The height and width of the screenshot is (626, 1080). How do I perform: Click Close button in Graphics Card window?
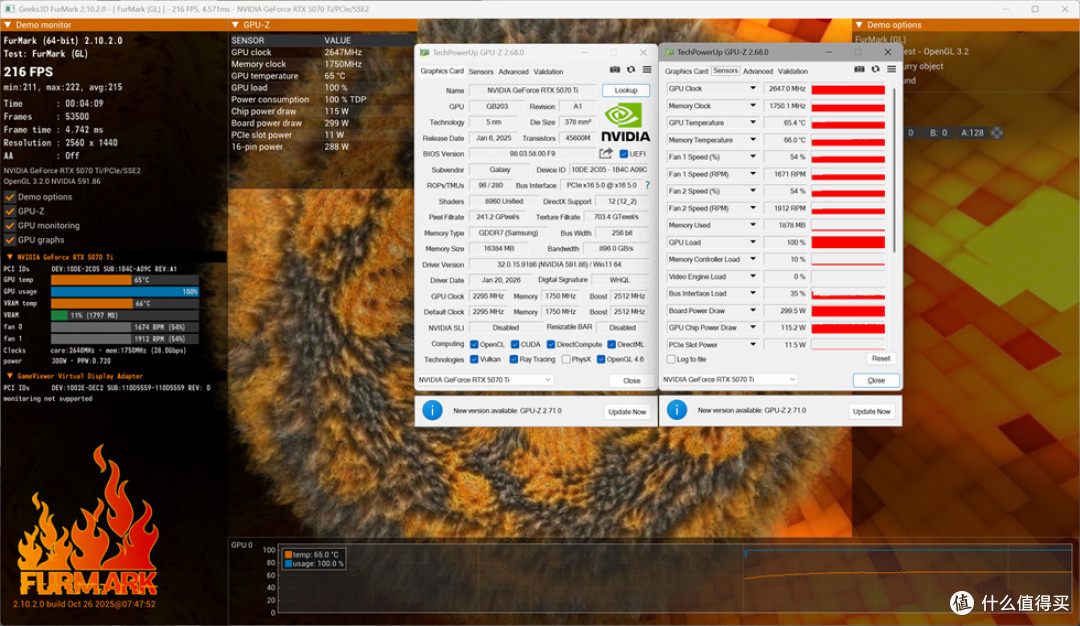[x=632, y=380]
